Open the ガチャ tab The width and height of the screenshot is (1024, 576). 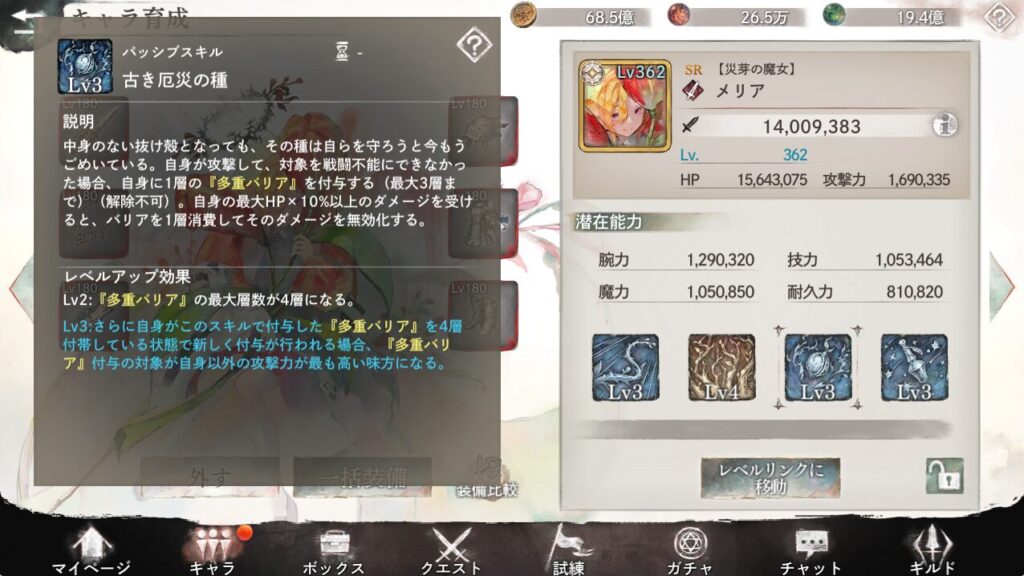pos(690,550)
